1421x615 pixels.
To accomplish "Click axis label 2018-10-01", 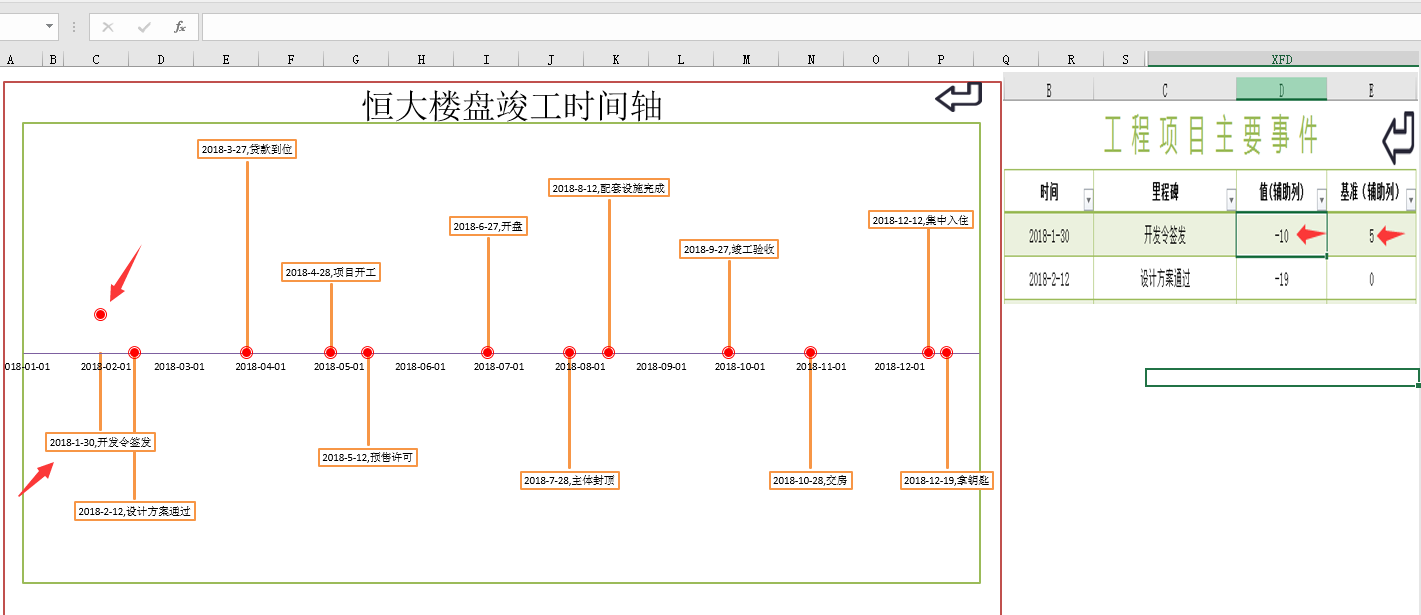I will click(740, 367).
